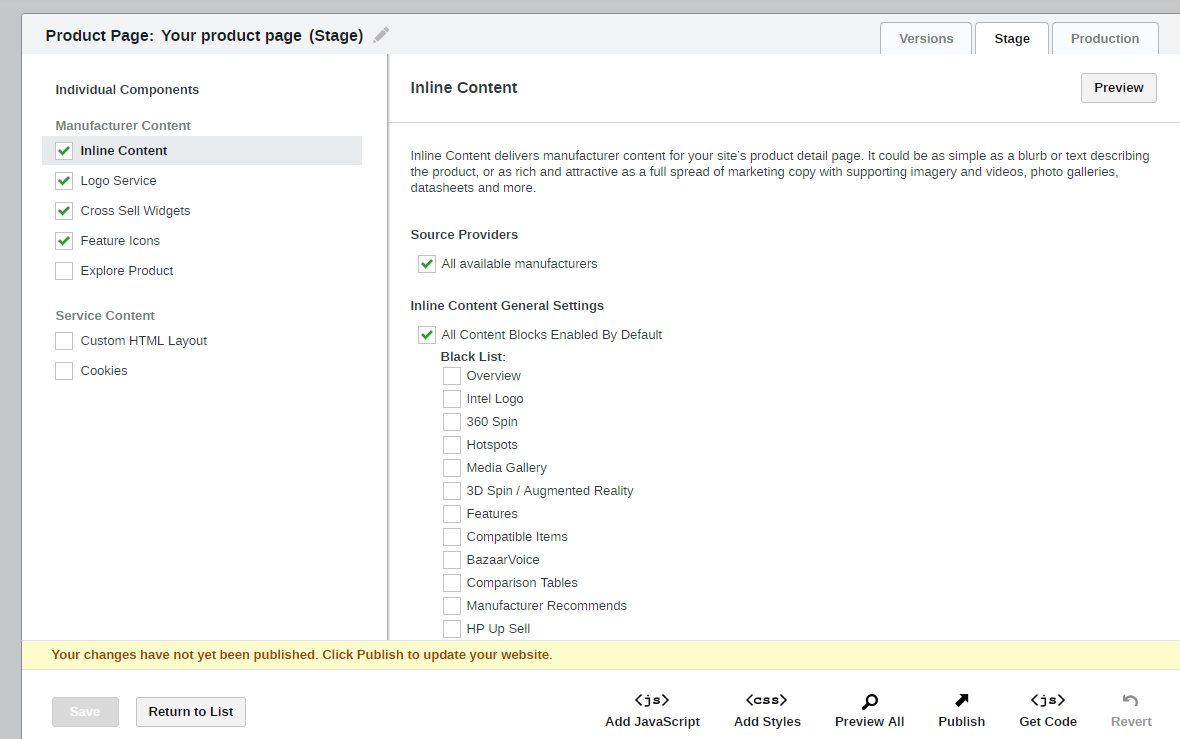Click Inline Content General Settings heading
Screen dimensions: 1180x739
pyautogui.click(x=507, y=306)
